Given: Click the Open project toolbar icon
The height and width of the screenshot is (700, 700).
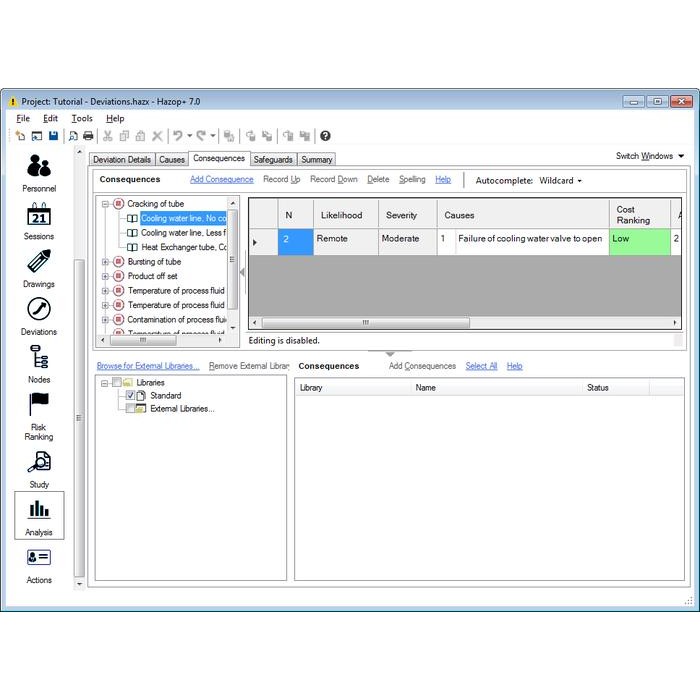Looking at the screenshot, I should click(x=37, y=136).
